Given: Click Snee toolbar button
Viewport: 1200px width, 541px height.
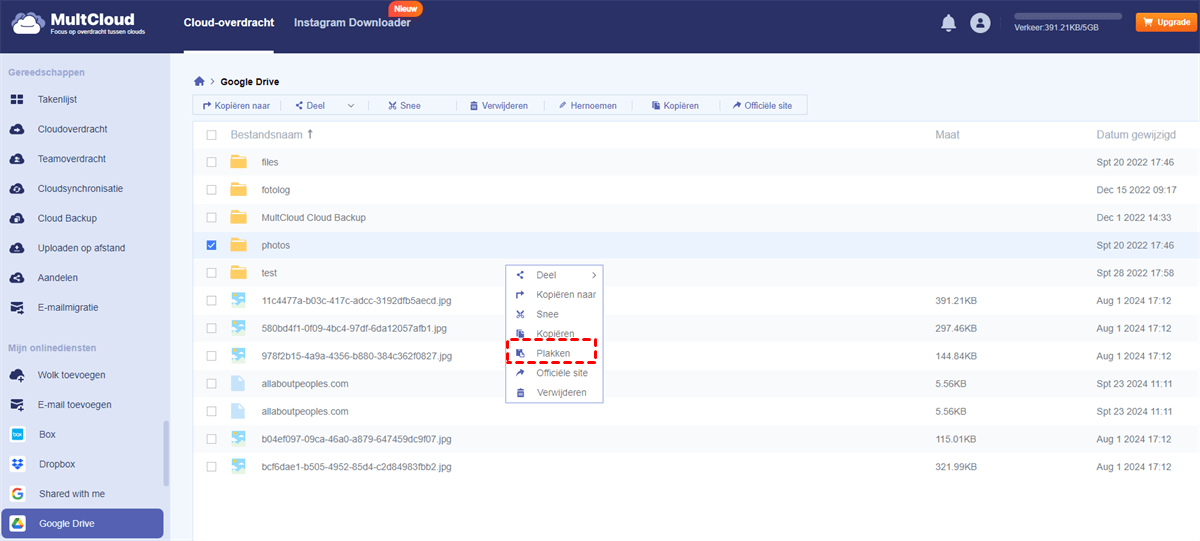Looking at the screenshot, I should click(404, 105).
